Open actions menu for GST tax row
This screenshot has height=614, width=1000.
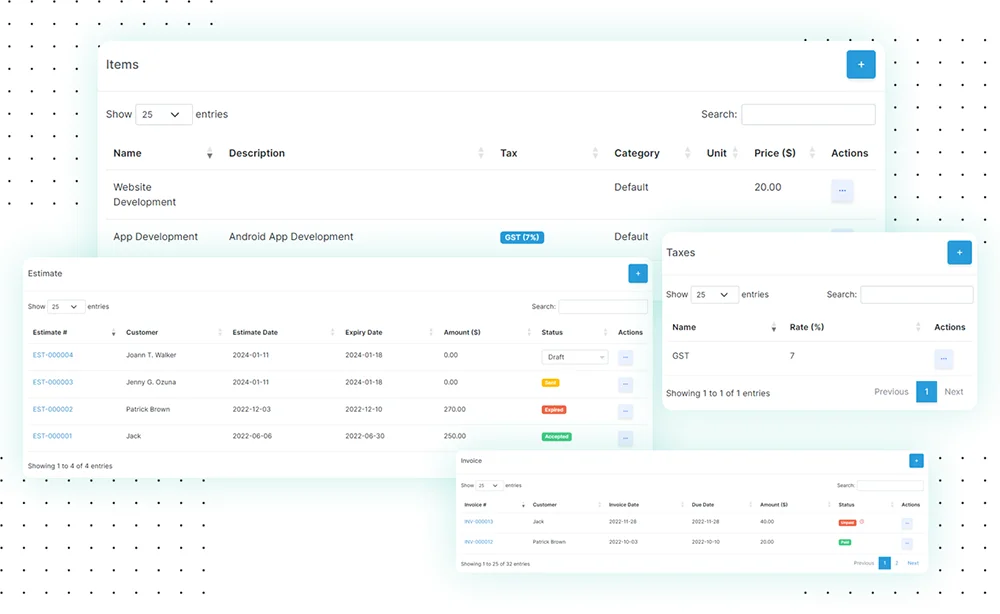[943, 359]
